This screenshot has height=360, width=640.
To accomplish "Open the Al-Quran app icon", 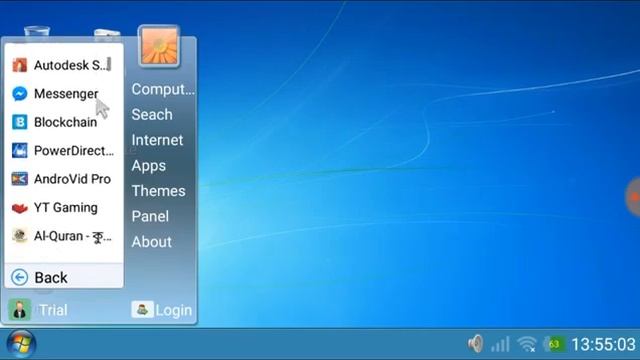I will (x=20, y=236).
